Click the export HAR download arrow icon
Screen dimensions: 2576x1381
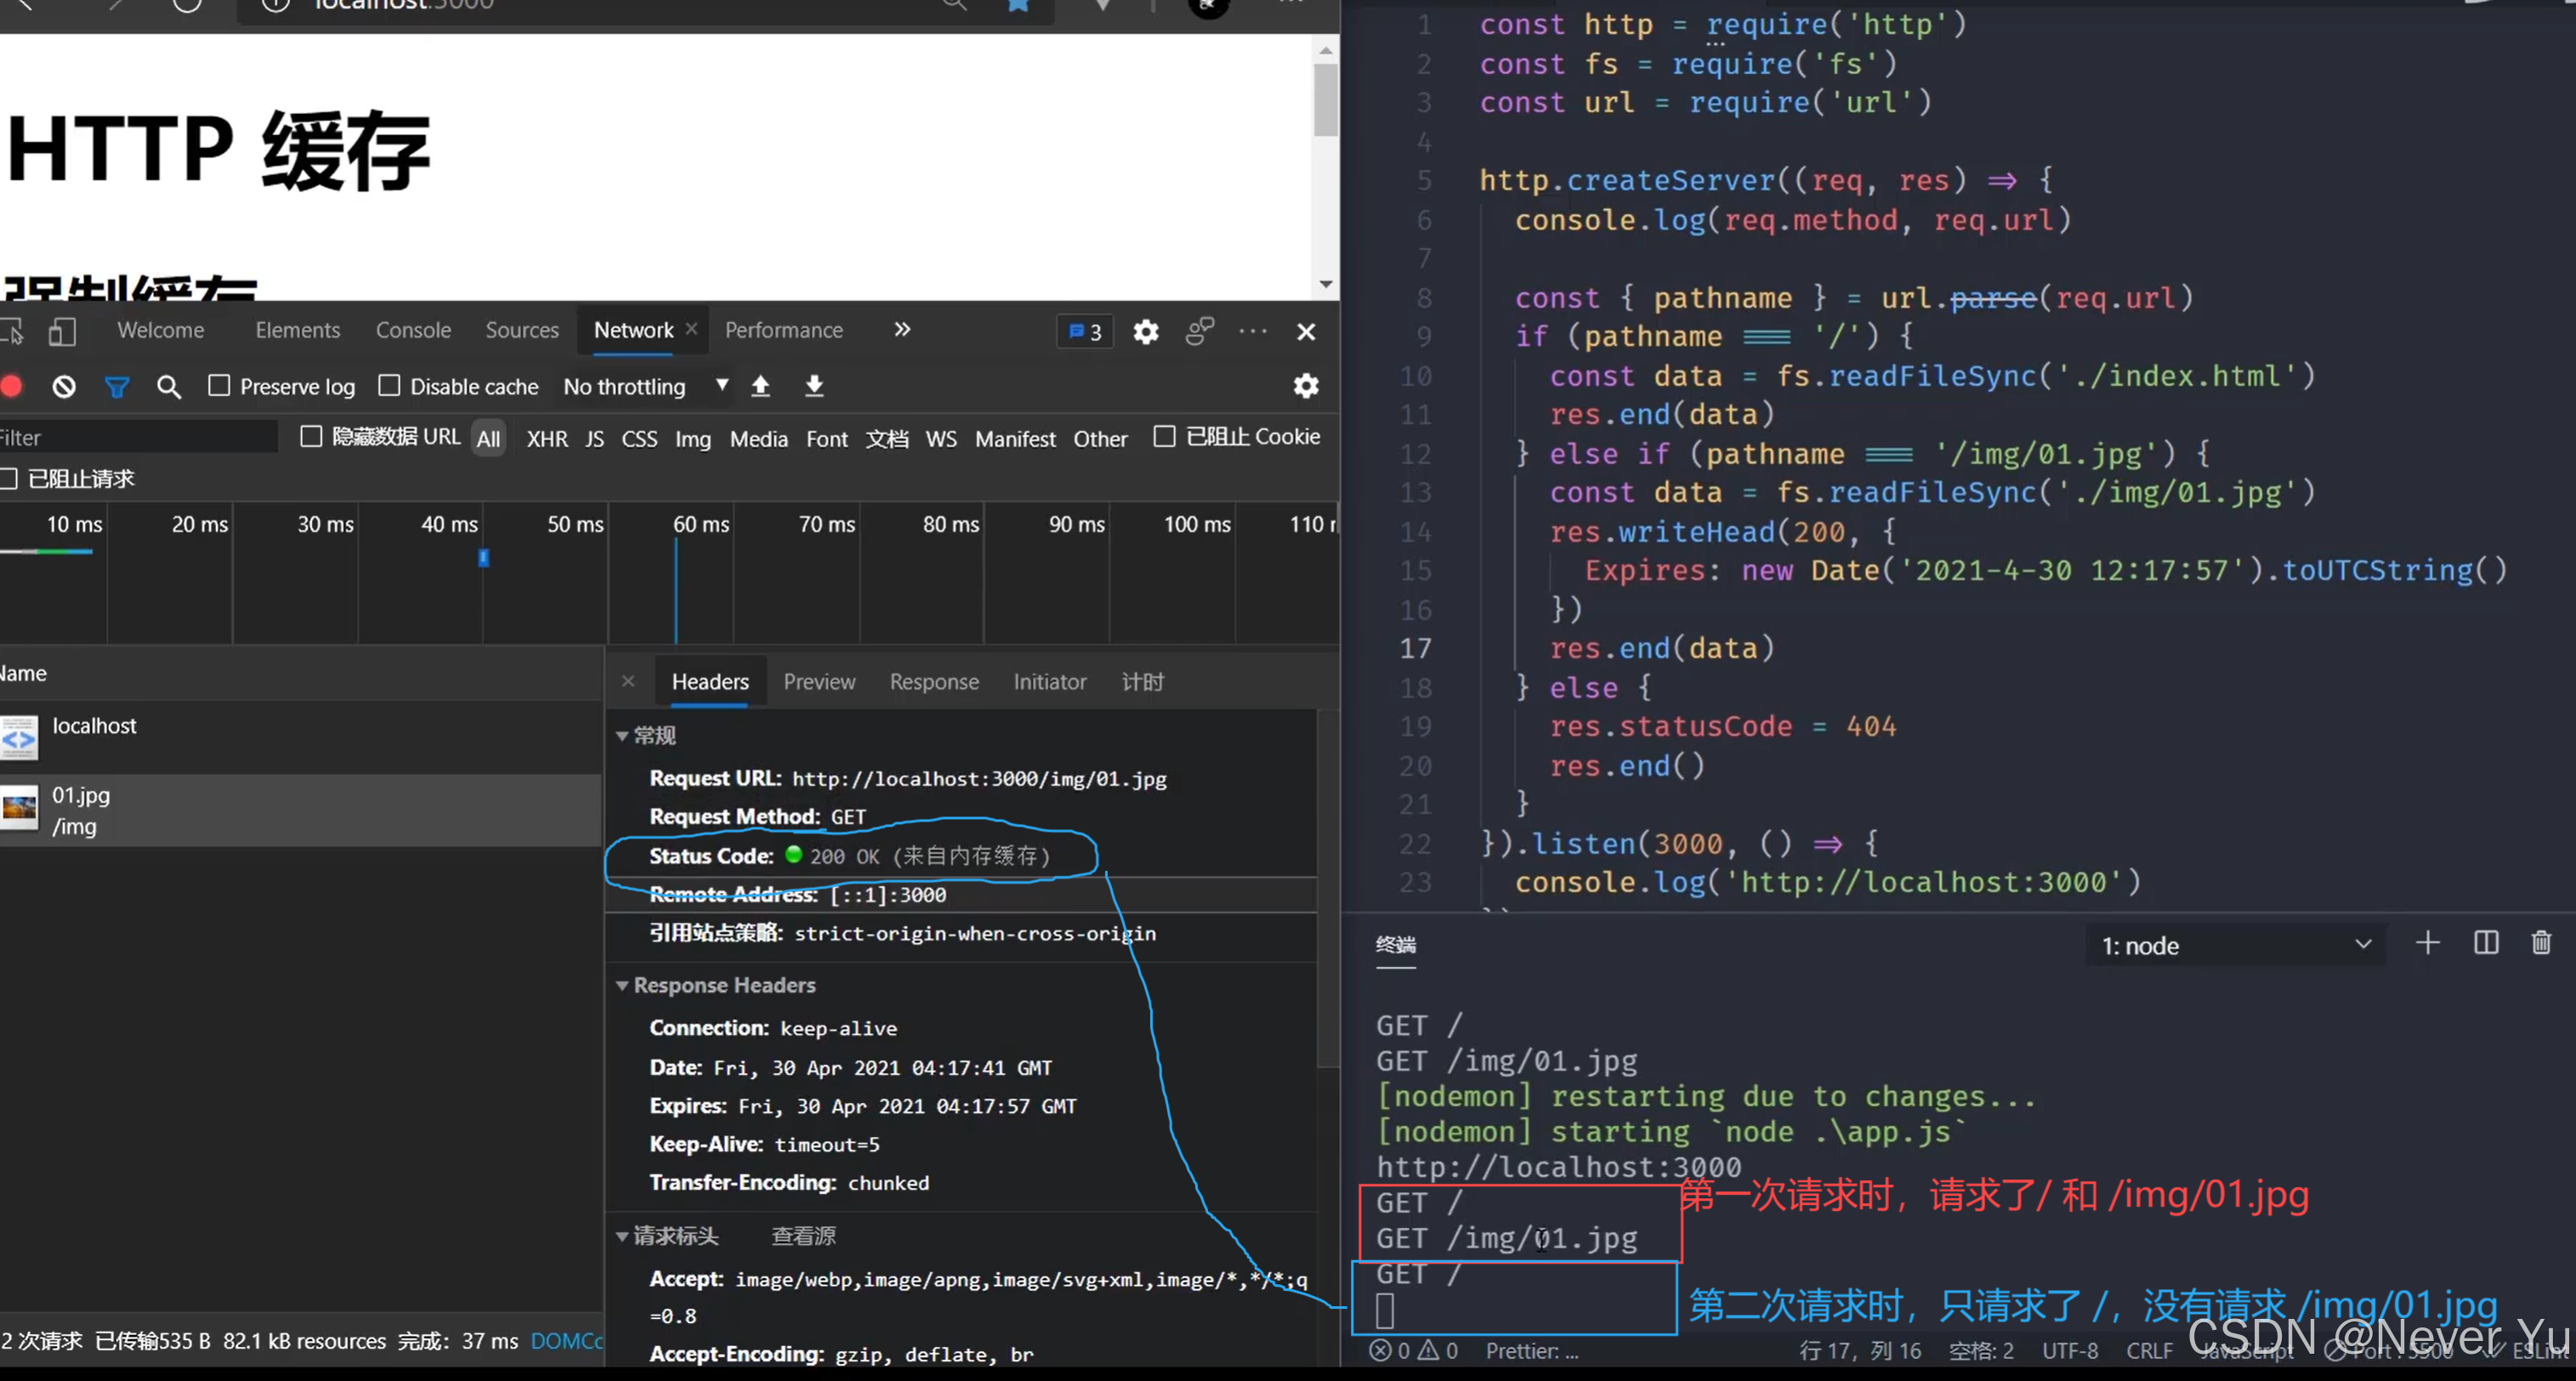click(x=814, y=386)
